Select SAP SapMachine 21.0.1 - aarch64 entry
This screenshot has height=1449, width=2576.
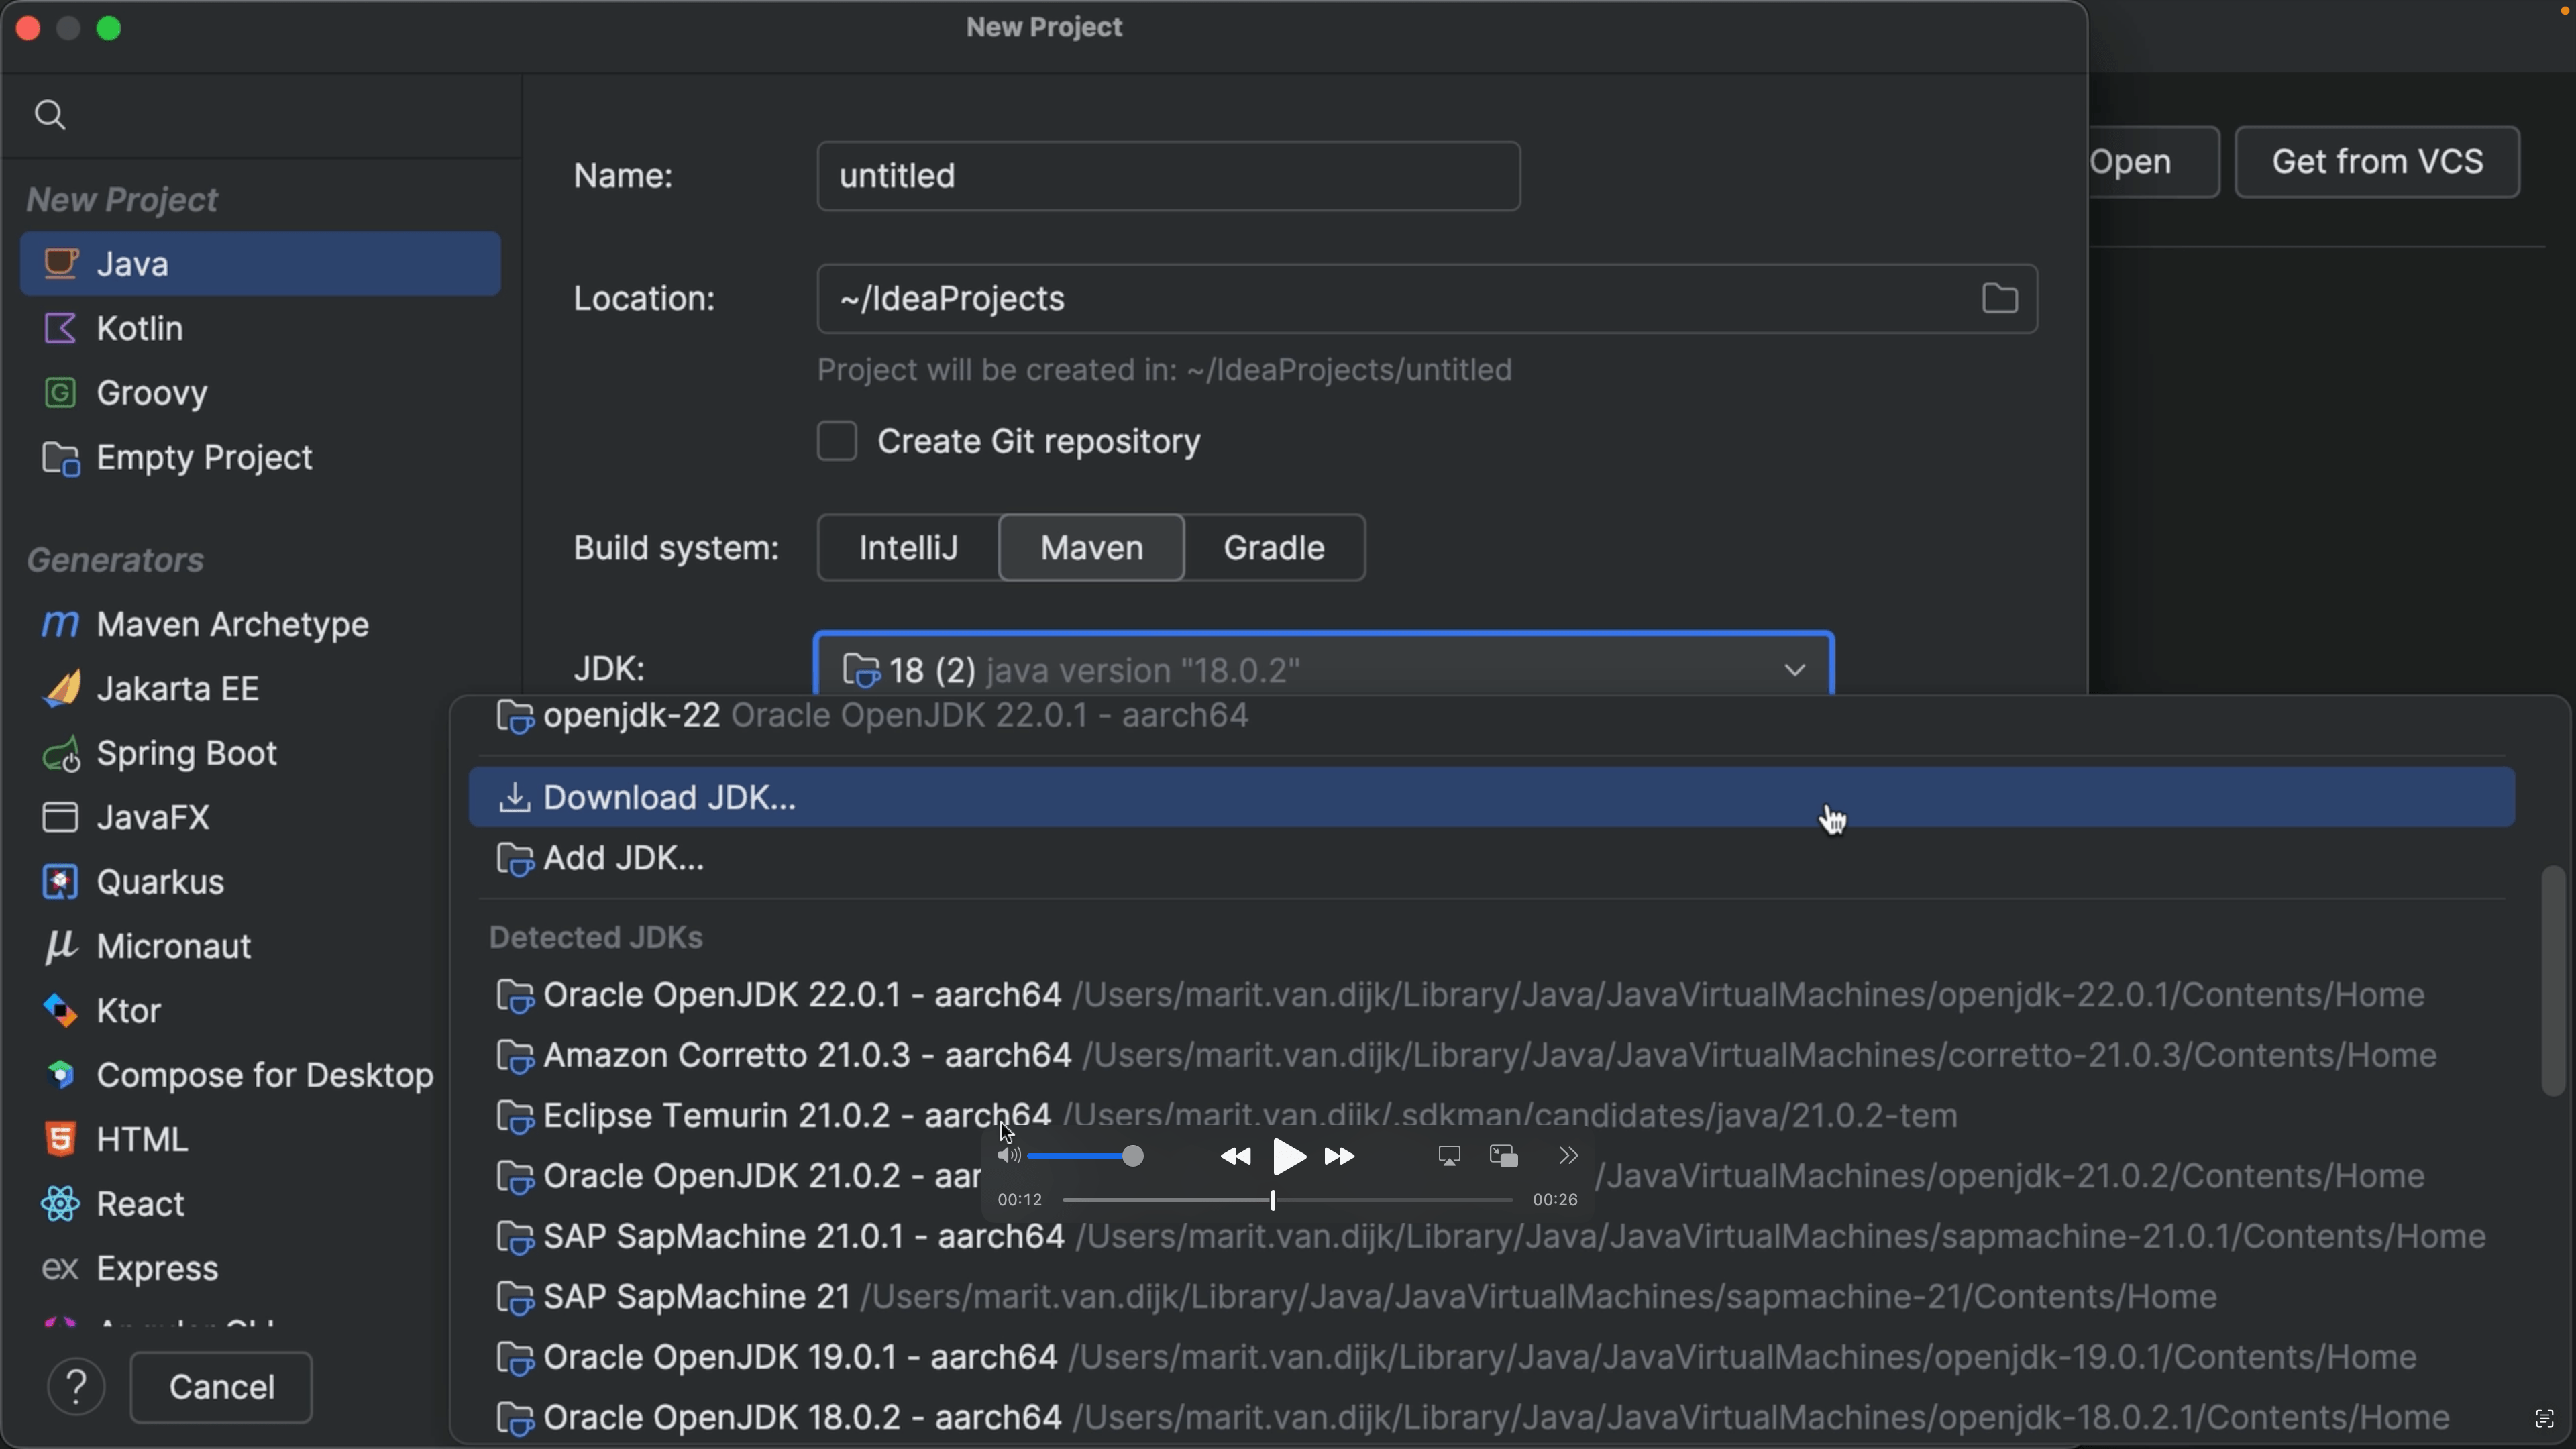(x=1491, y=1236)
